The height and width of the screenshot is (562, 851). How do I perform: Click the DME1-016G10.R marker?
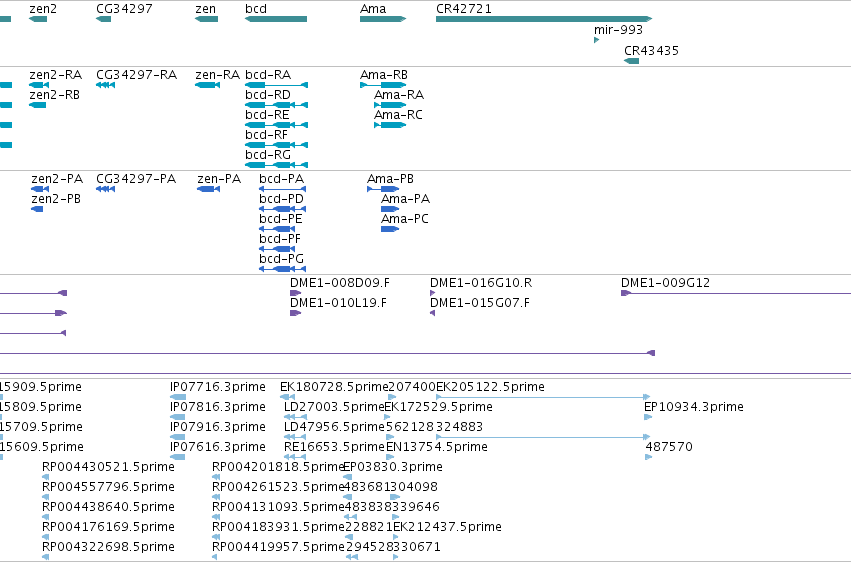click(x=433, y=293)
